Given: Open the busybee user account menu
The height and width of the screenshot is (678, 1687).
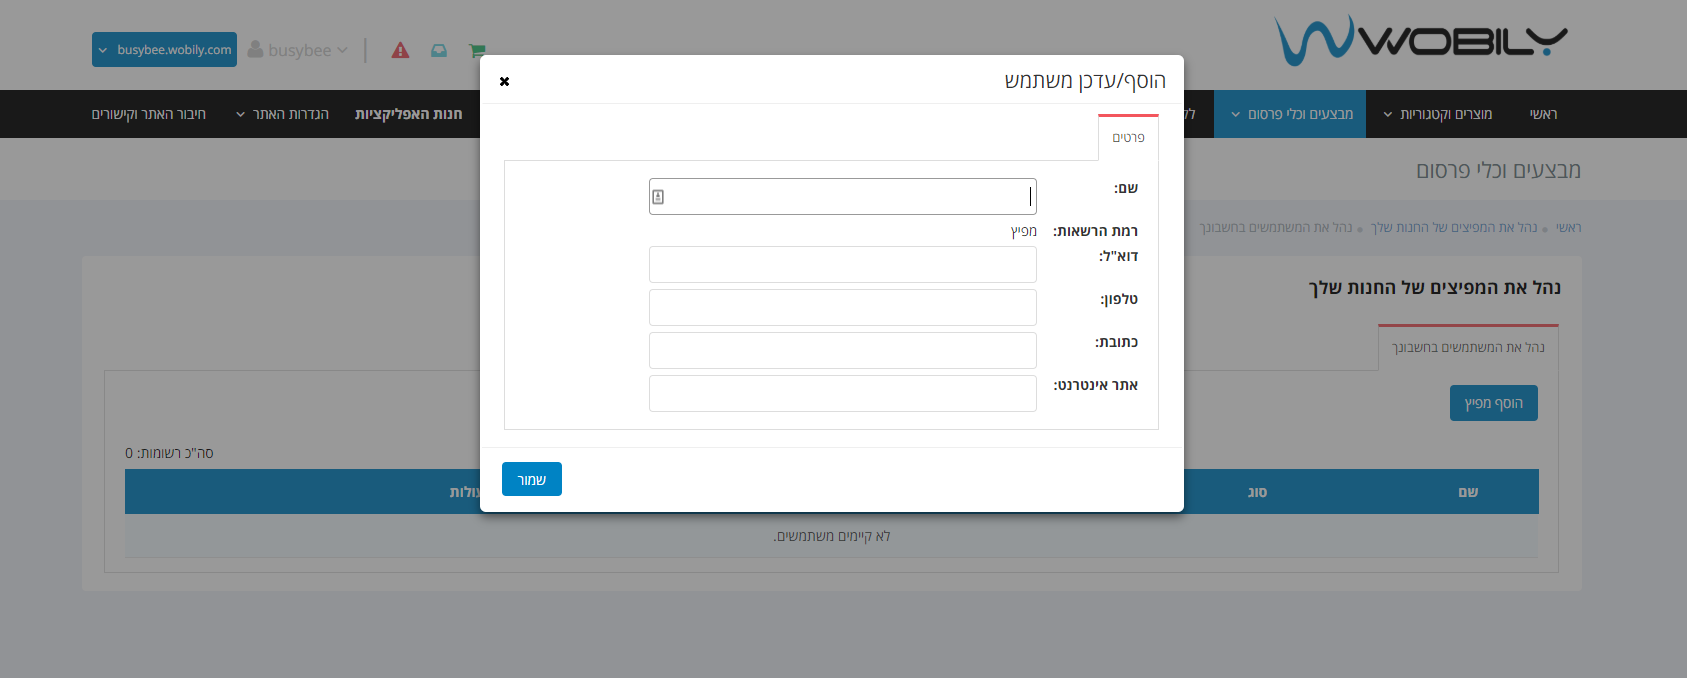Looking at the screenshot, I should tap(298, 50).
